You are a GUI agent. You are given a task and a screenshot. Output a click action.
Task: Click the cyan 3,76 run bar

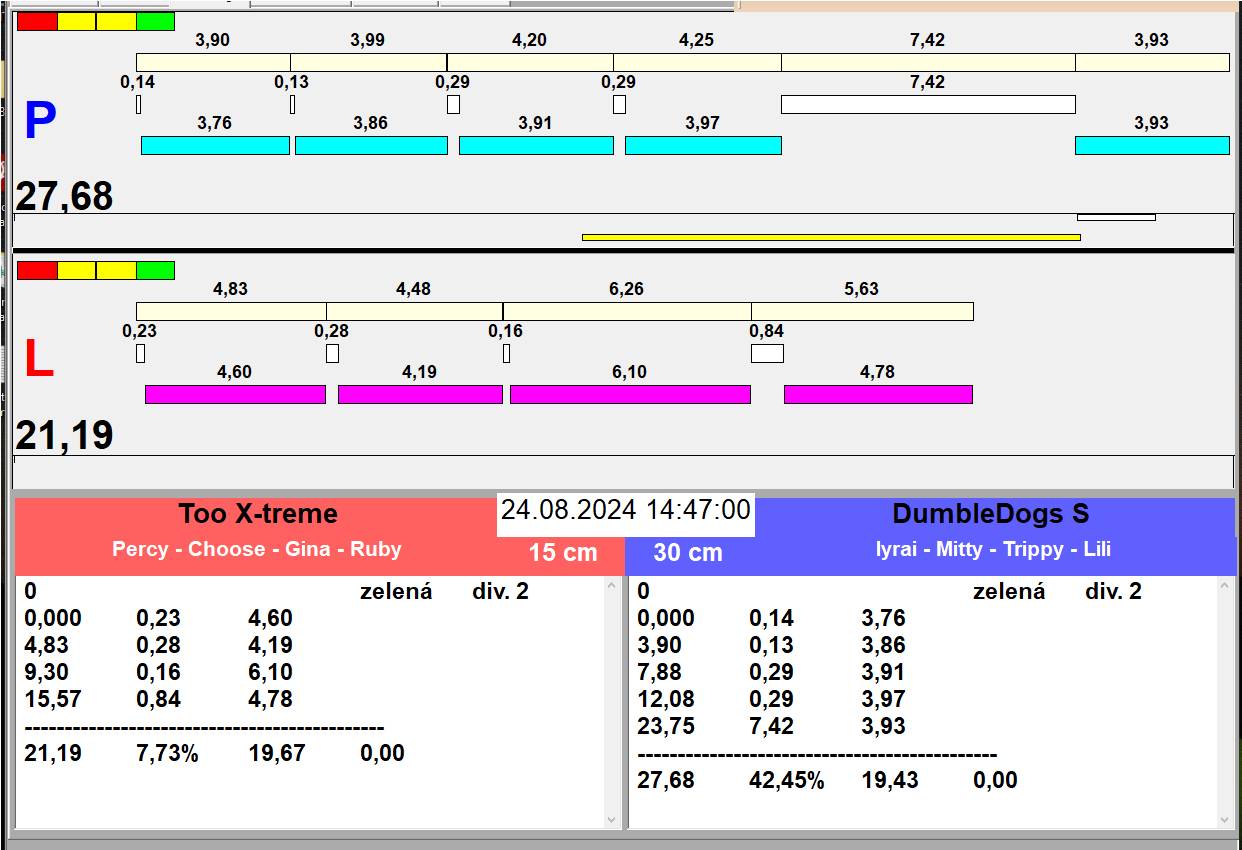tap(215, 145)
